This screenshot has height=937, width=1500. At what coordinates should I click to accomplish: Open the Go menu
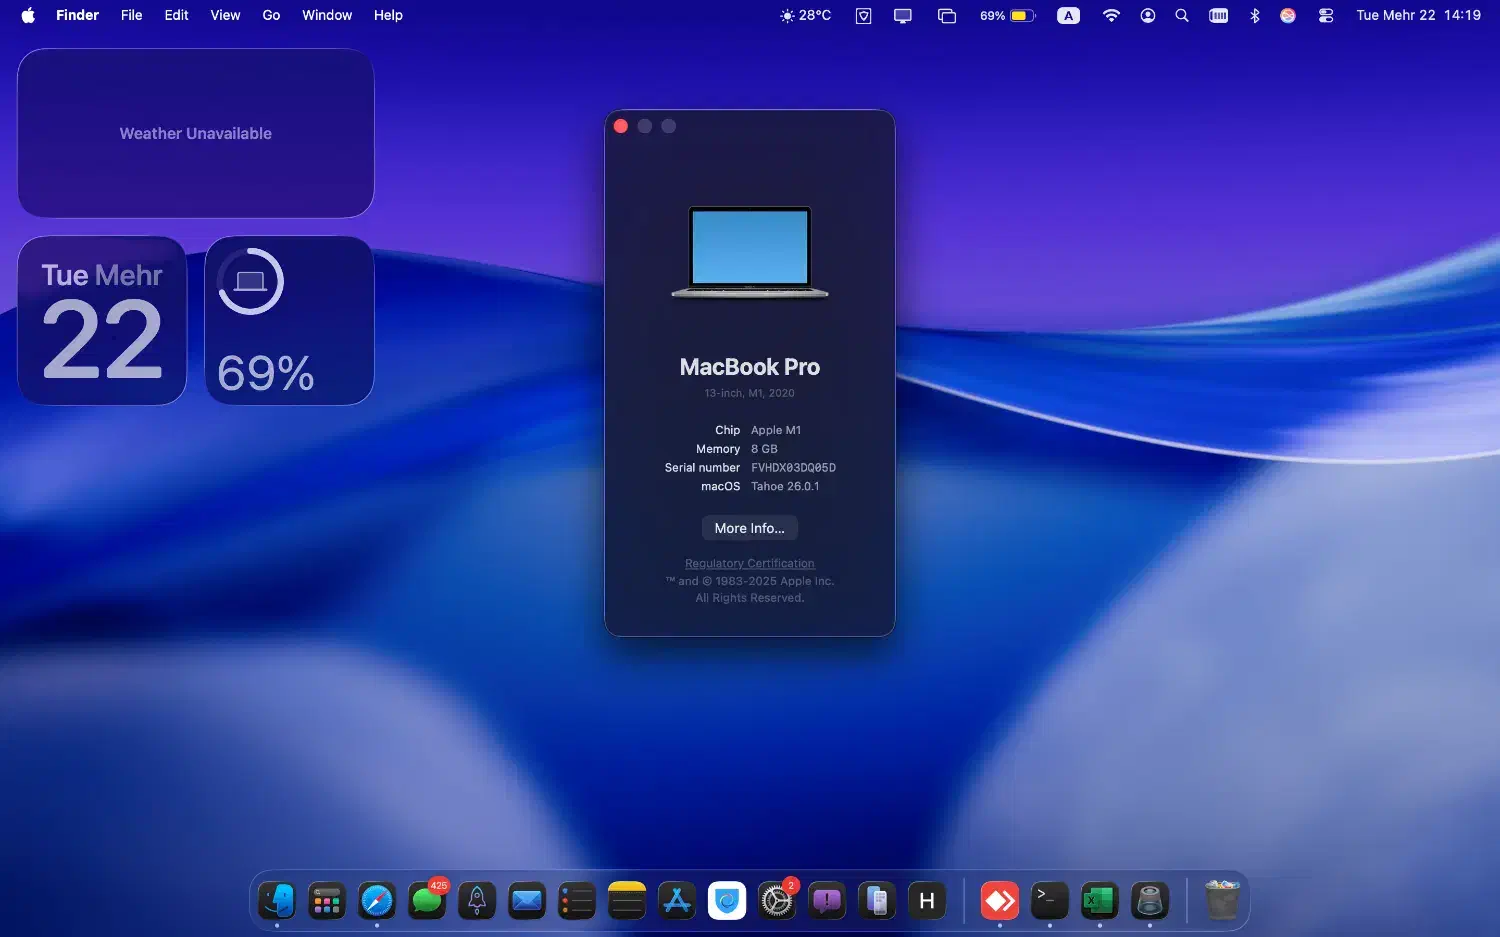click(271, 15)
